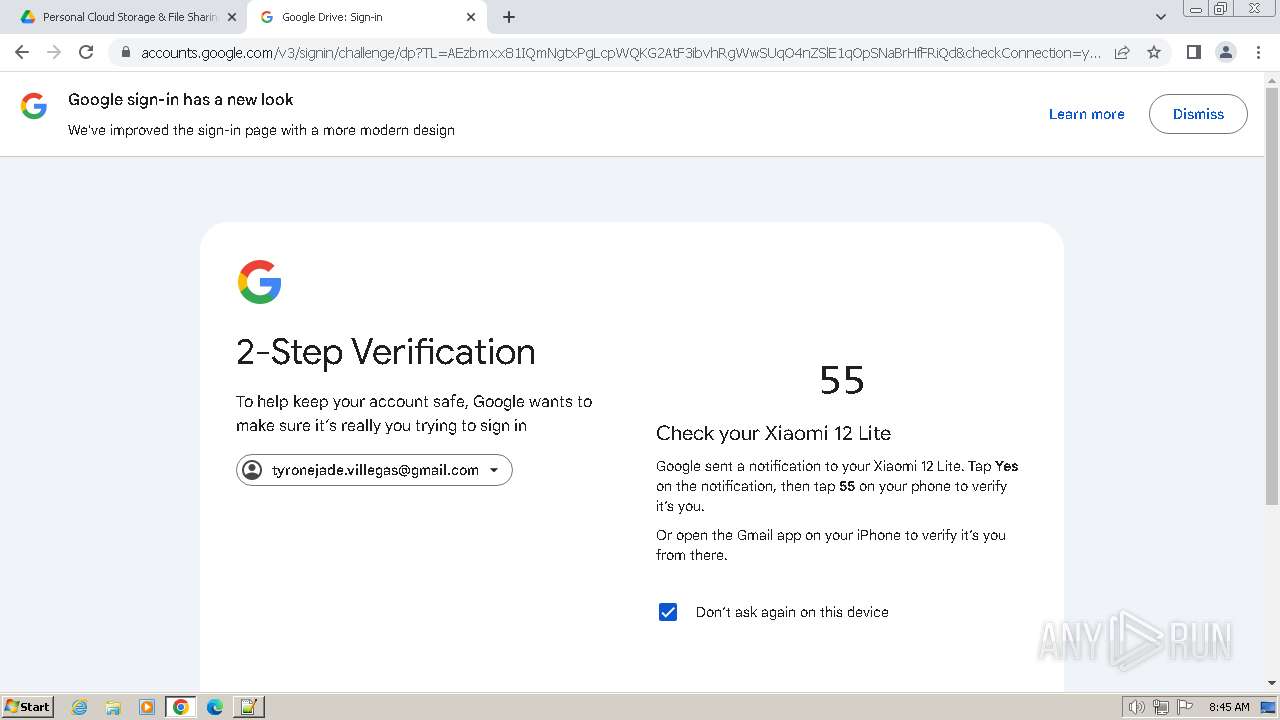Screen dimensions: 1280x720
Task: Close the Personal Cloud Storage tab
Action: point(232,17)
